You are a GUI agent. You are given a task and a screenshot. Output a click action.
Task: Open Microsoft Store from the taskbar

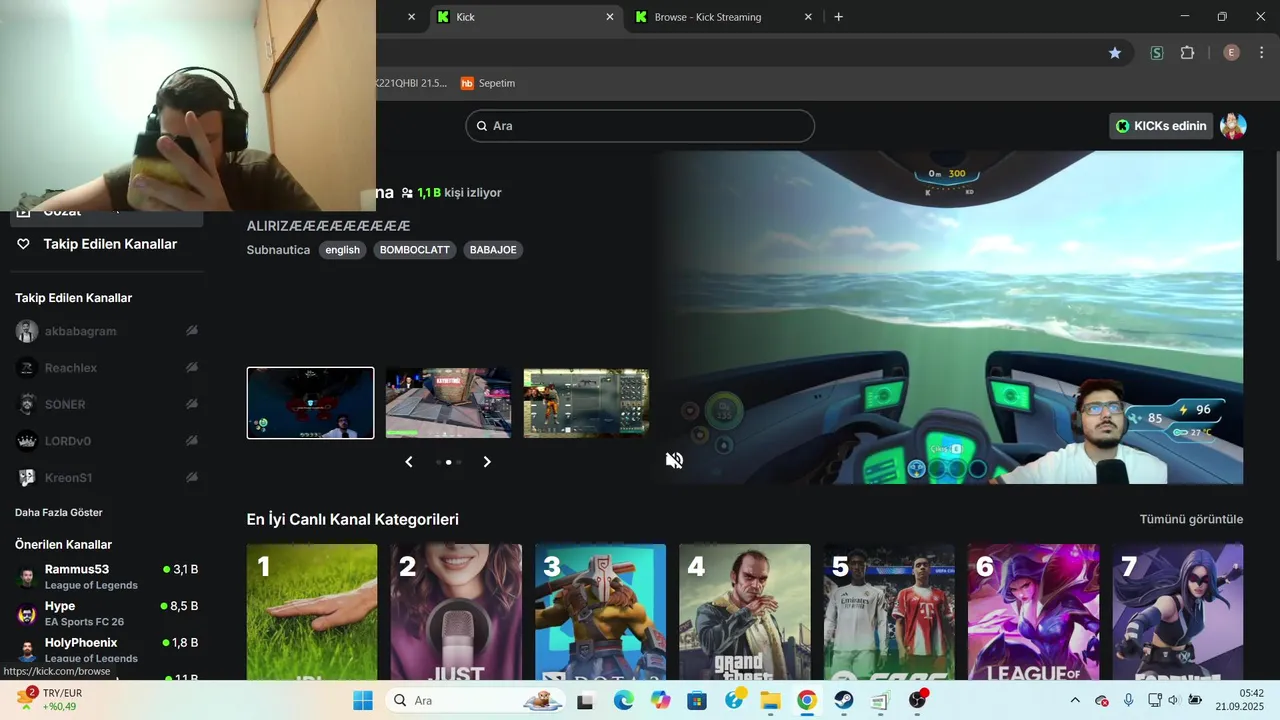pyautogui.click(x=697, y=700)
